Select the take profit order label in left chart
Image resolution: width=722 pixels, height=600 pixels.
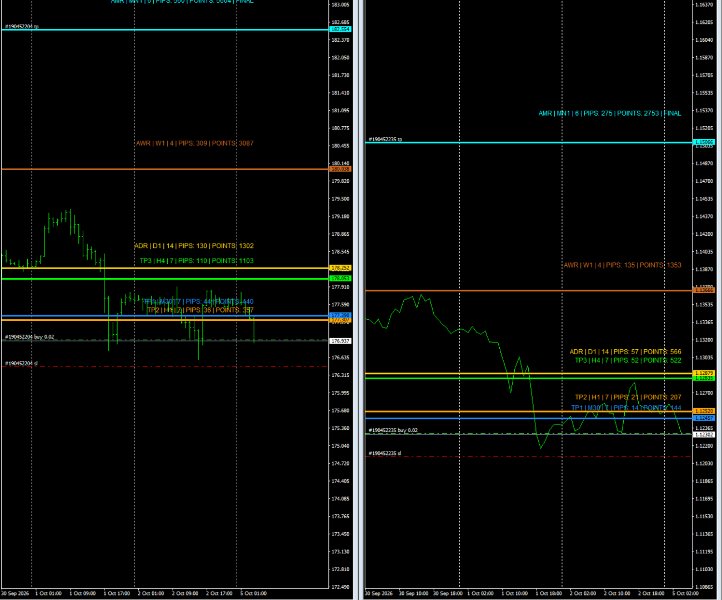click(22, 27)
